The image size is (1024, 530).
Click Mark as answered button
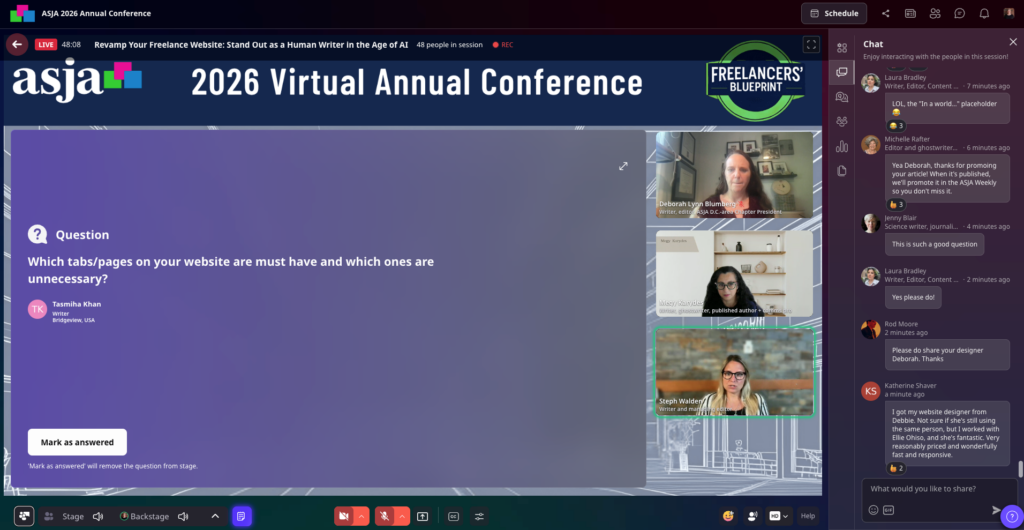tap(77, 442)
